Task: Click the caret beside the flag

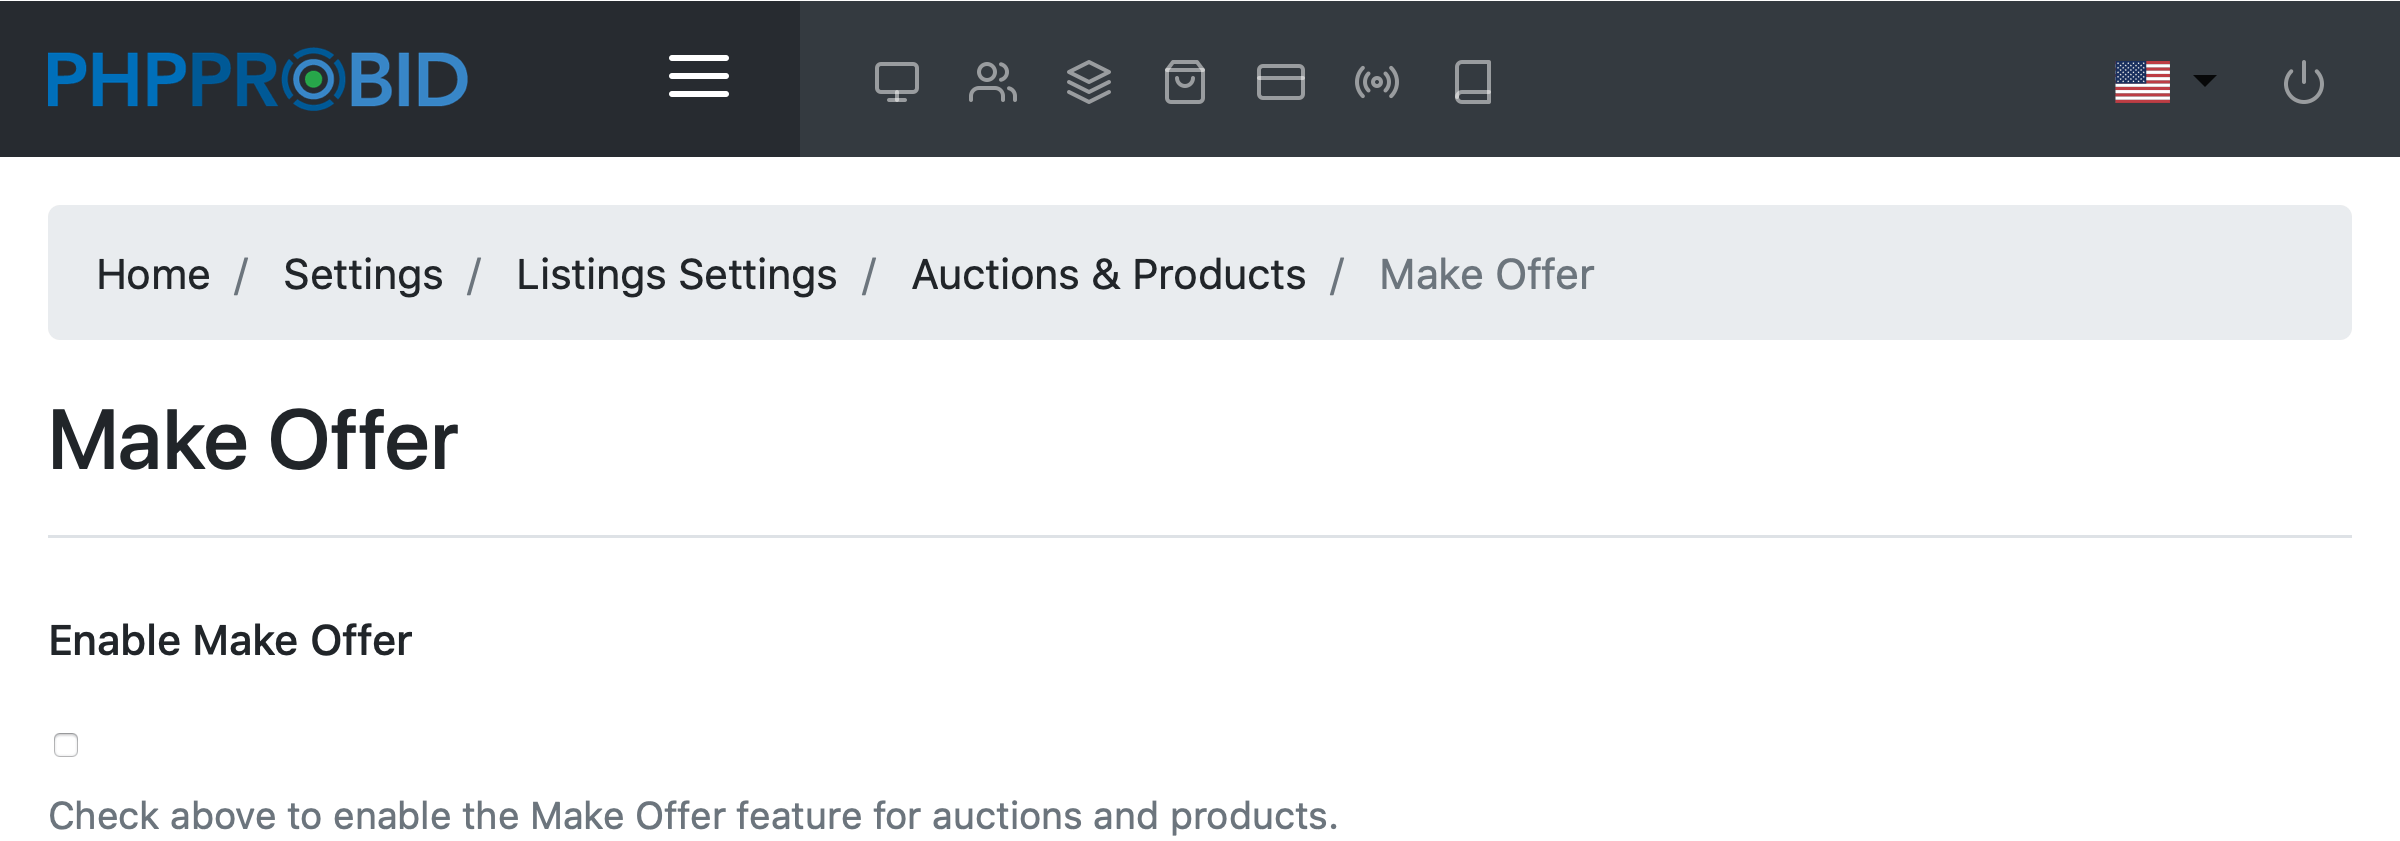Action: coord(2204,81)
